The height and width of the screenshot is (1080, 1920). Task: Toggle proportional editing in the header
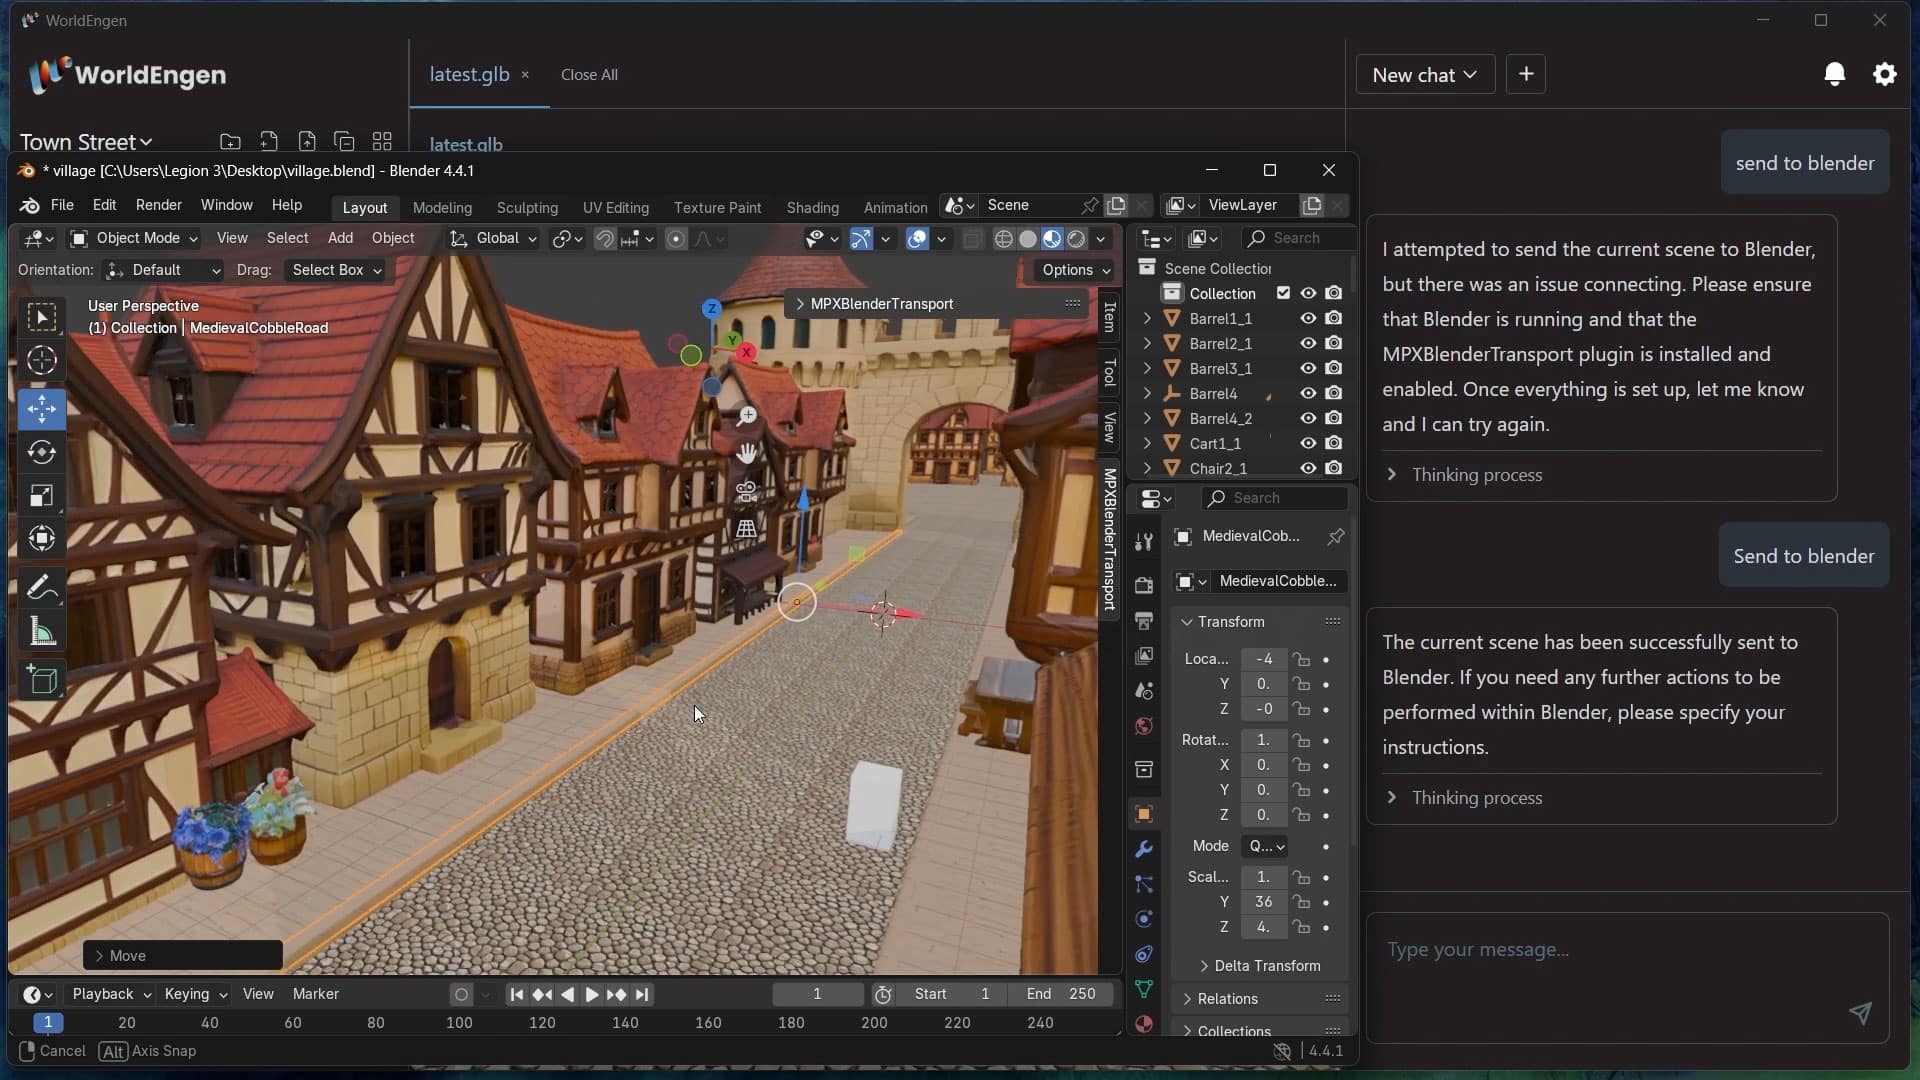[x=678, y=239]
